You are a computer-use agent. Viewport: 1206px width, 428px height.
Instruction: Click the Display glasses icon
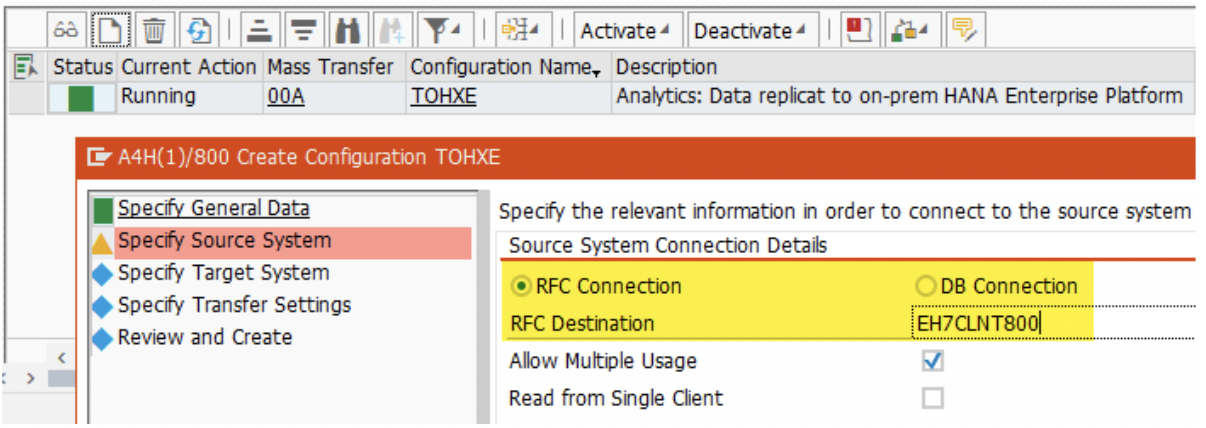[69, 31]
